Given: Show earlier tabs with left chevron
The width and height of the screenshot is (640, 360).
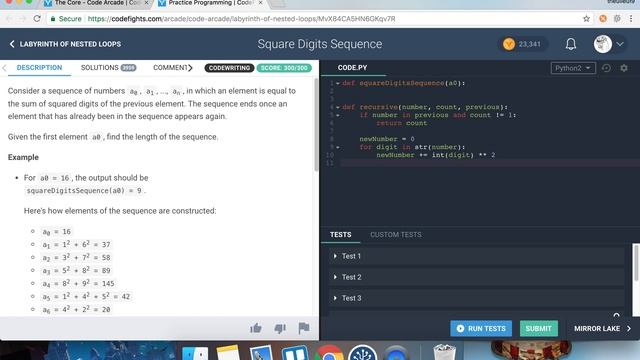Looking at the screenshot, I should (4, 68).
